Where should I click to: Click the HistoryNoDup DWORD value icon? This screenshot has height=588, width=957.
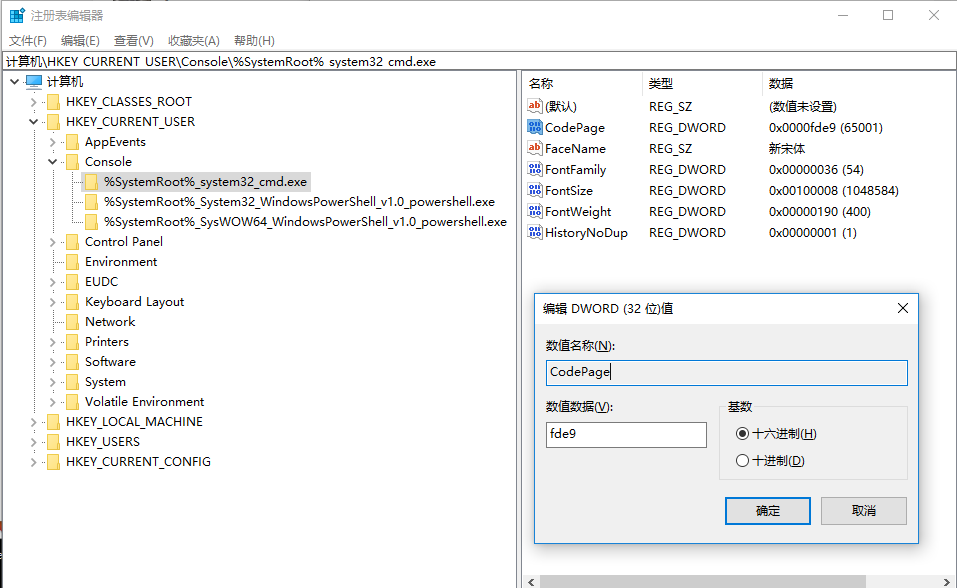pos(535,232)
